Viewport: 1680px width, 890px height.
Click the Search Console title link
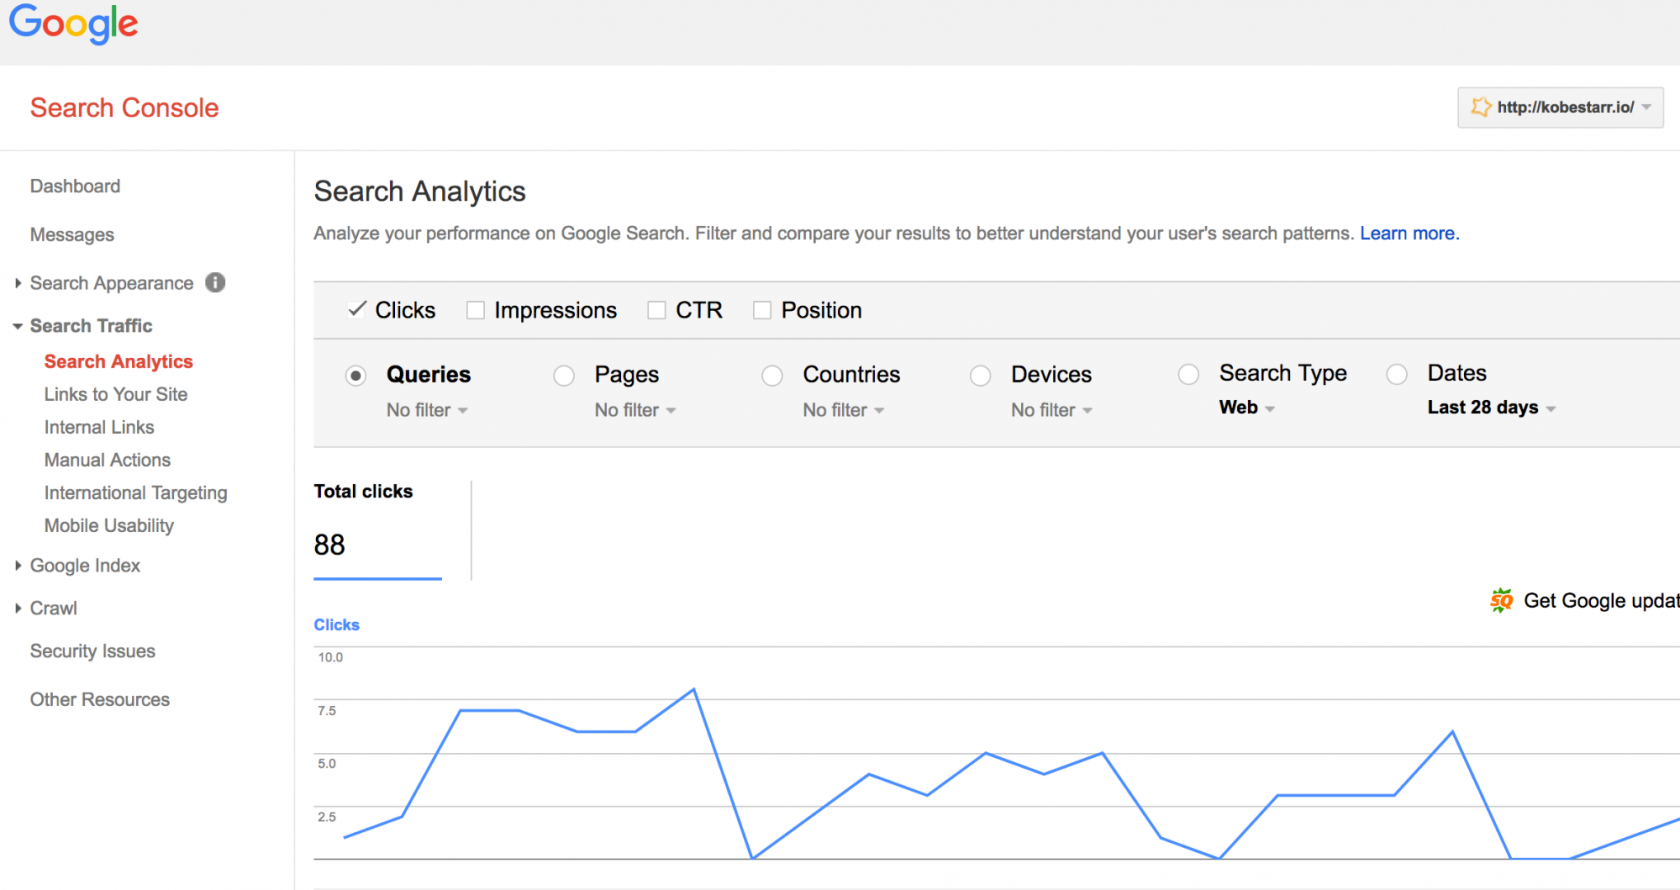click(124, 108)
